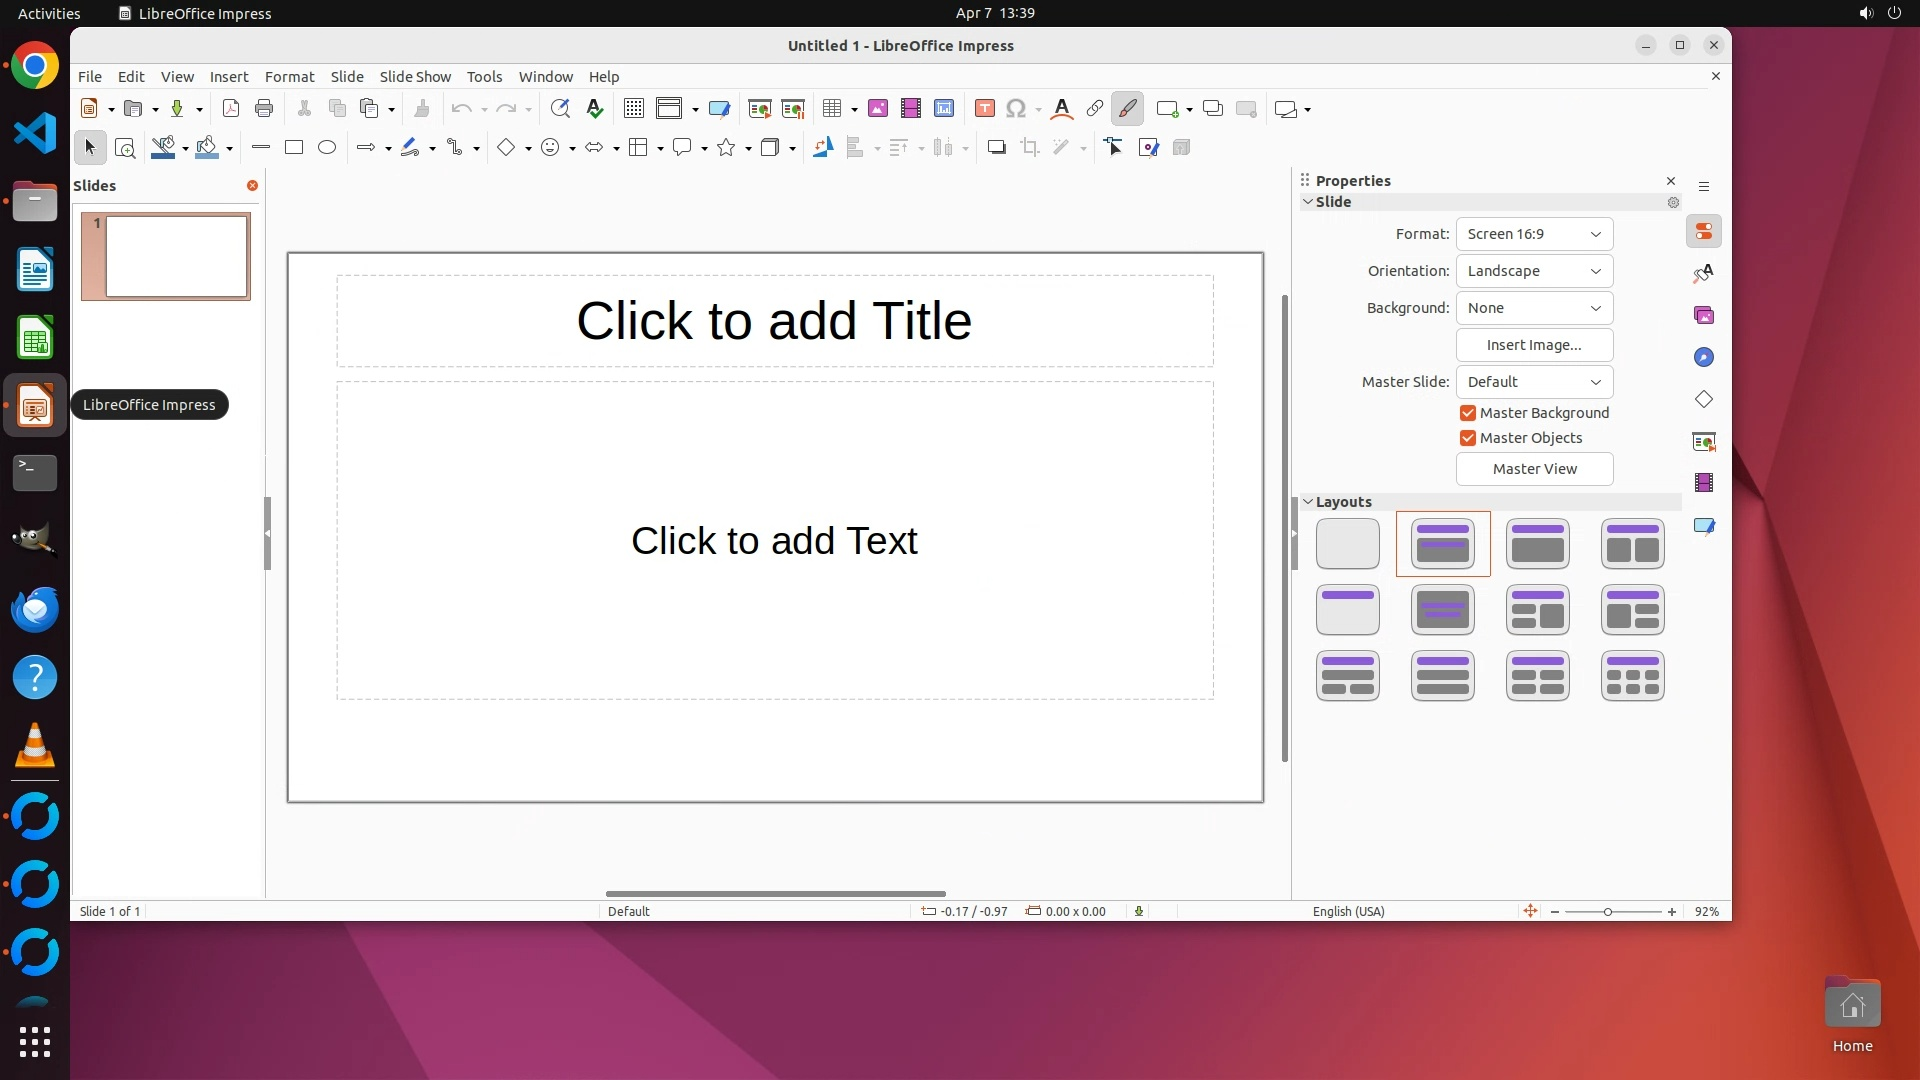The image size is (1920, 1080).
Task: Open the Format menu
Action: coord(289,77)
